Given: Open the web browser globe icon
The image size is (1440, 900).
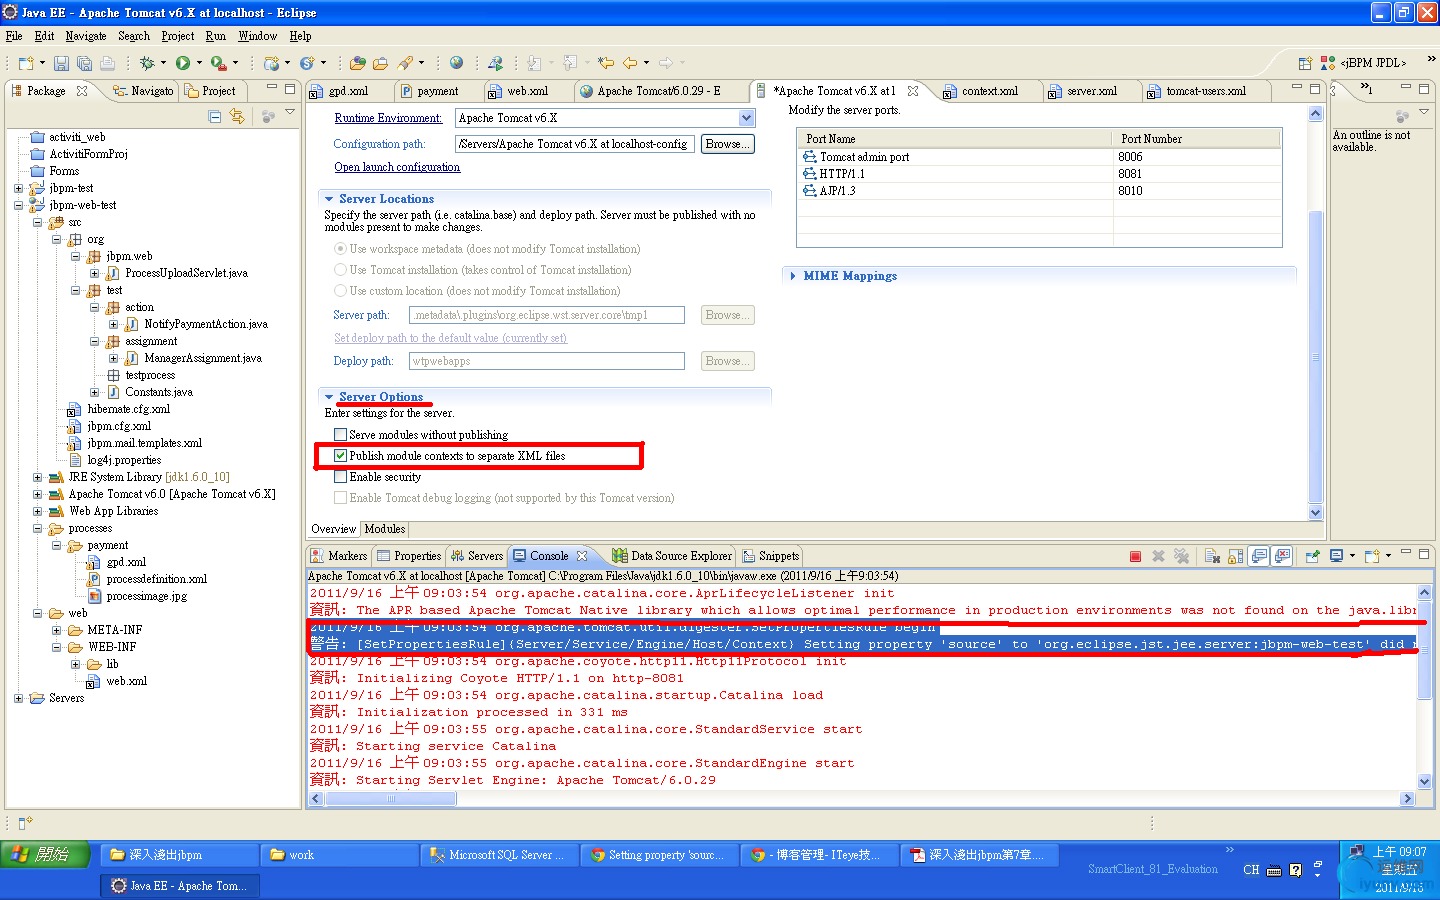Looking at the screenshot, I should (x=456, y=63).
